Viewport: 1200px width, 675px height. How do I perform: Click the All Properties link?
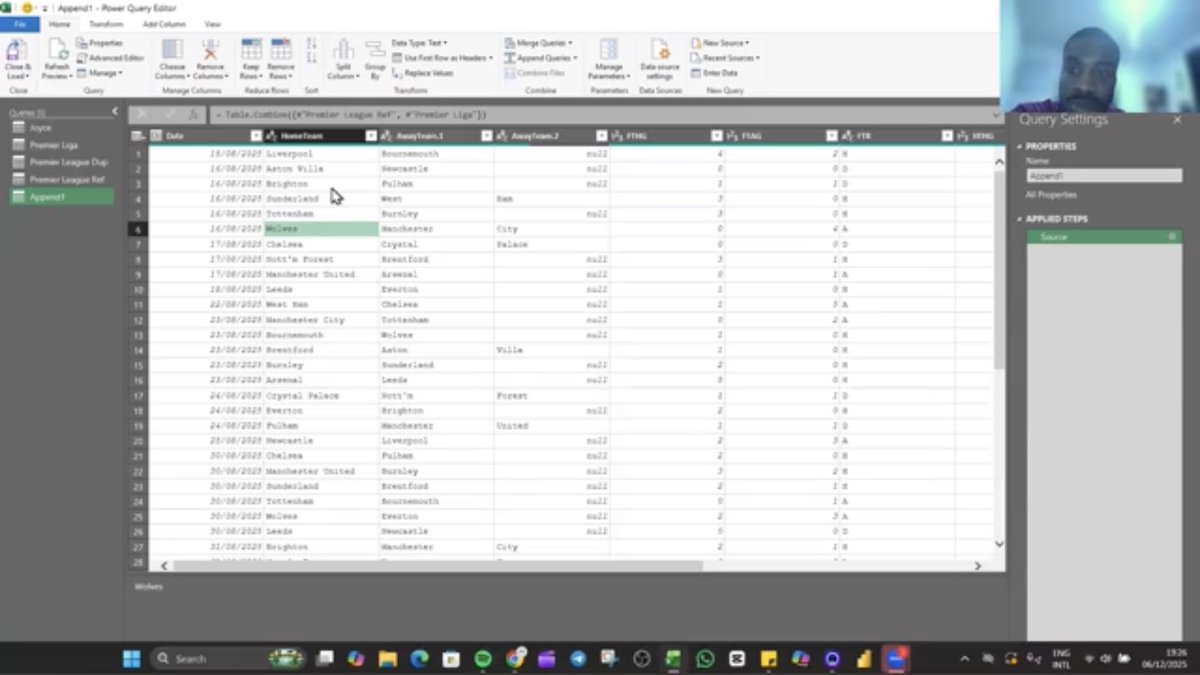[x=1051, y=195]
